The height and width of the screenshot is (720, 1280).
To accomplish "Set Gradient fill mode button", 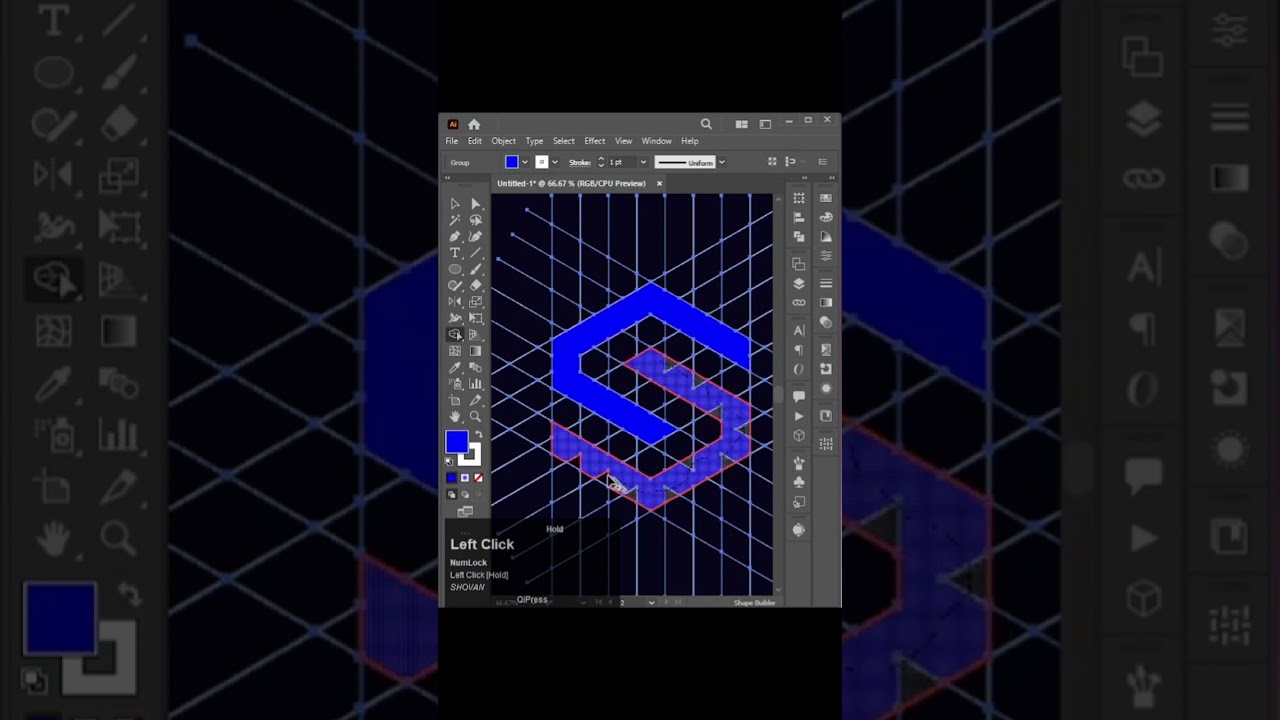I will click(465, 478).
